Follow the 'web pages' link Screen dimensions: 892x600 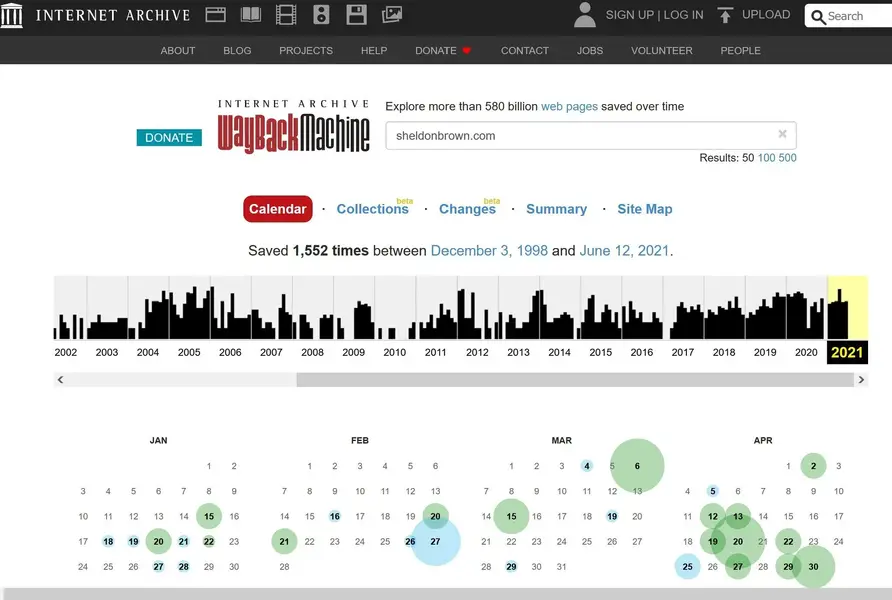(x=569, y=106)
